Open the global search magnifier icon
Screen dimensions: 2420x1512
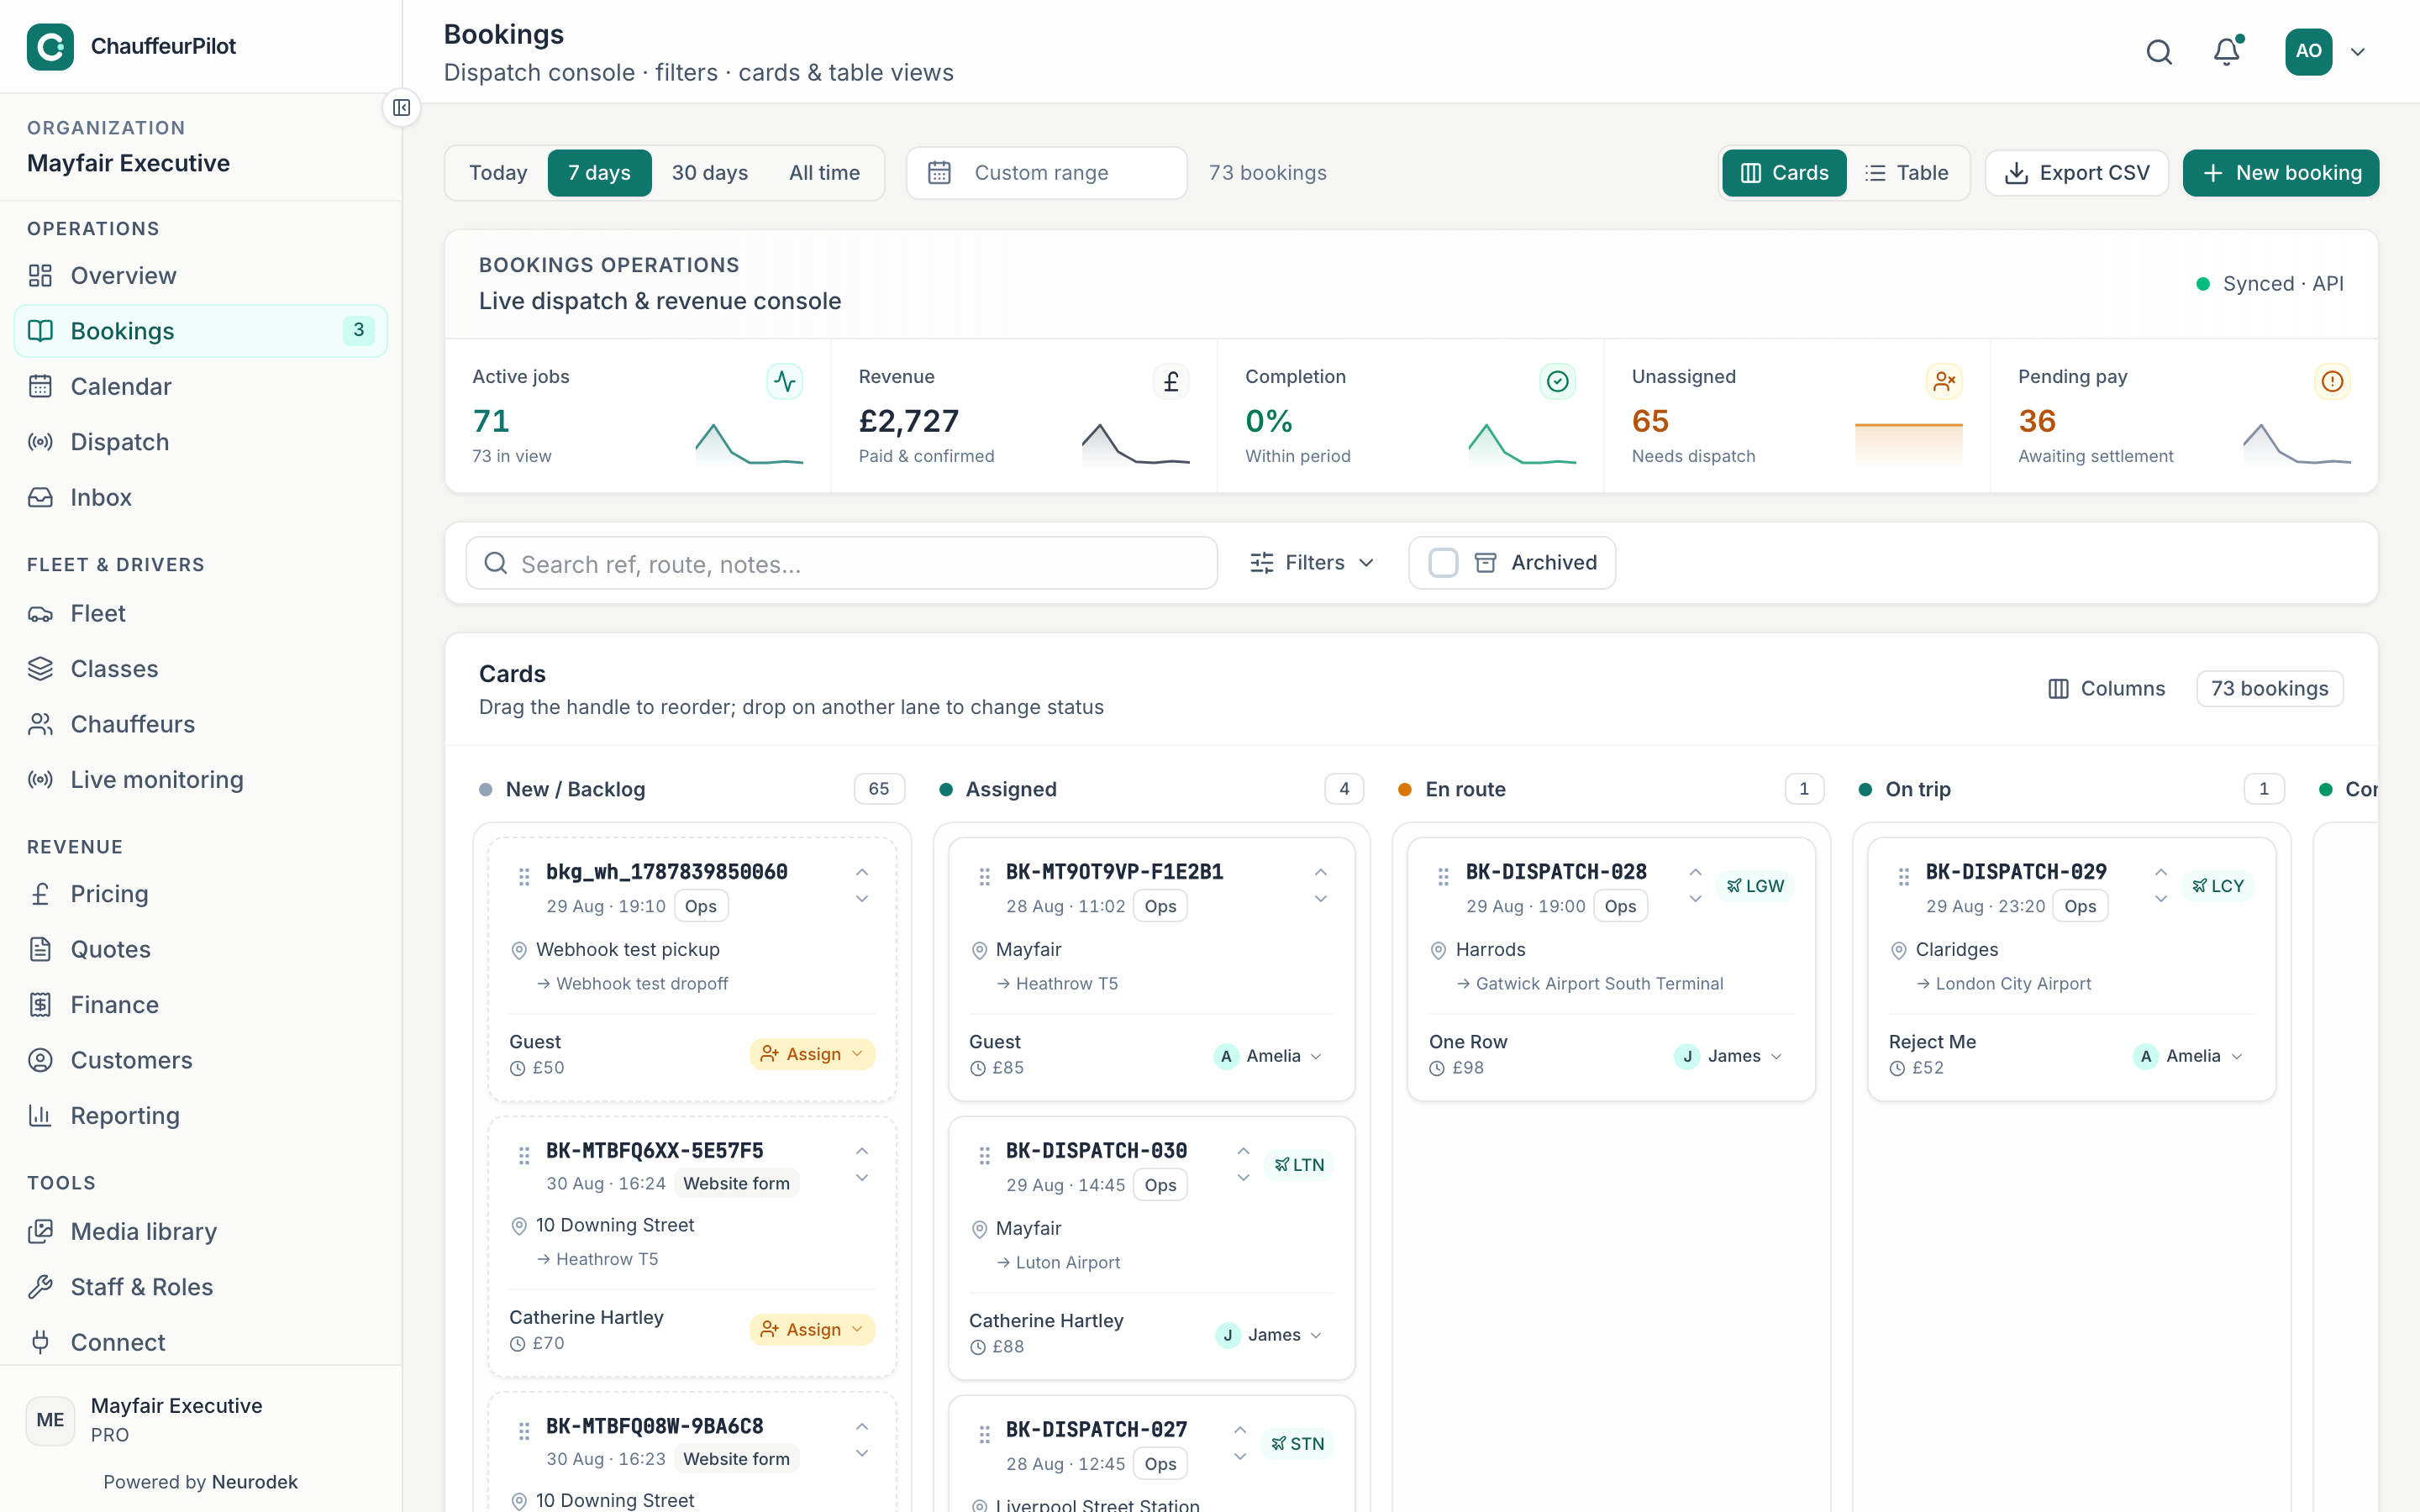[2159, 52]
